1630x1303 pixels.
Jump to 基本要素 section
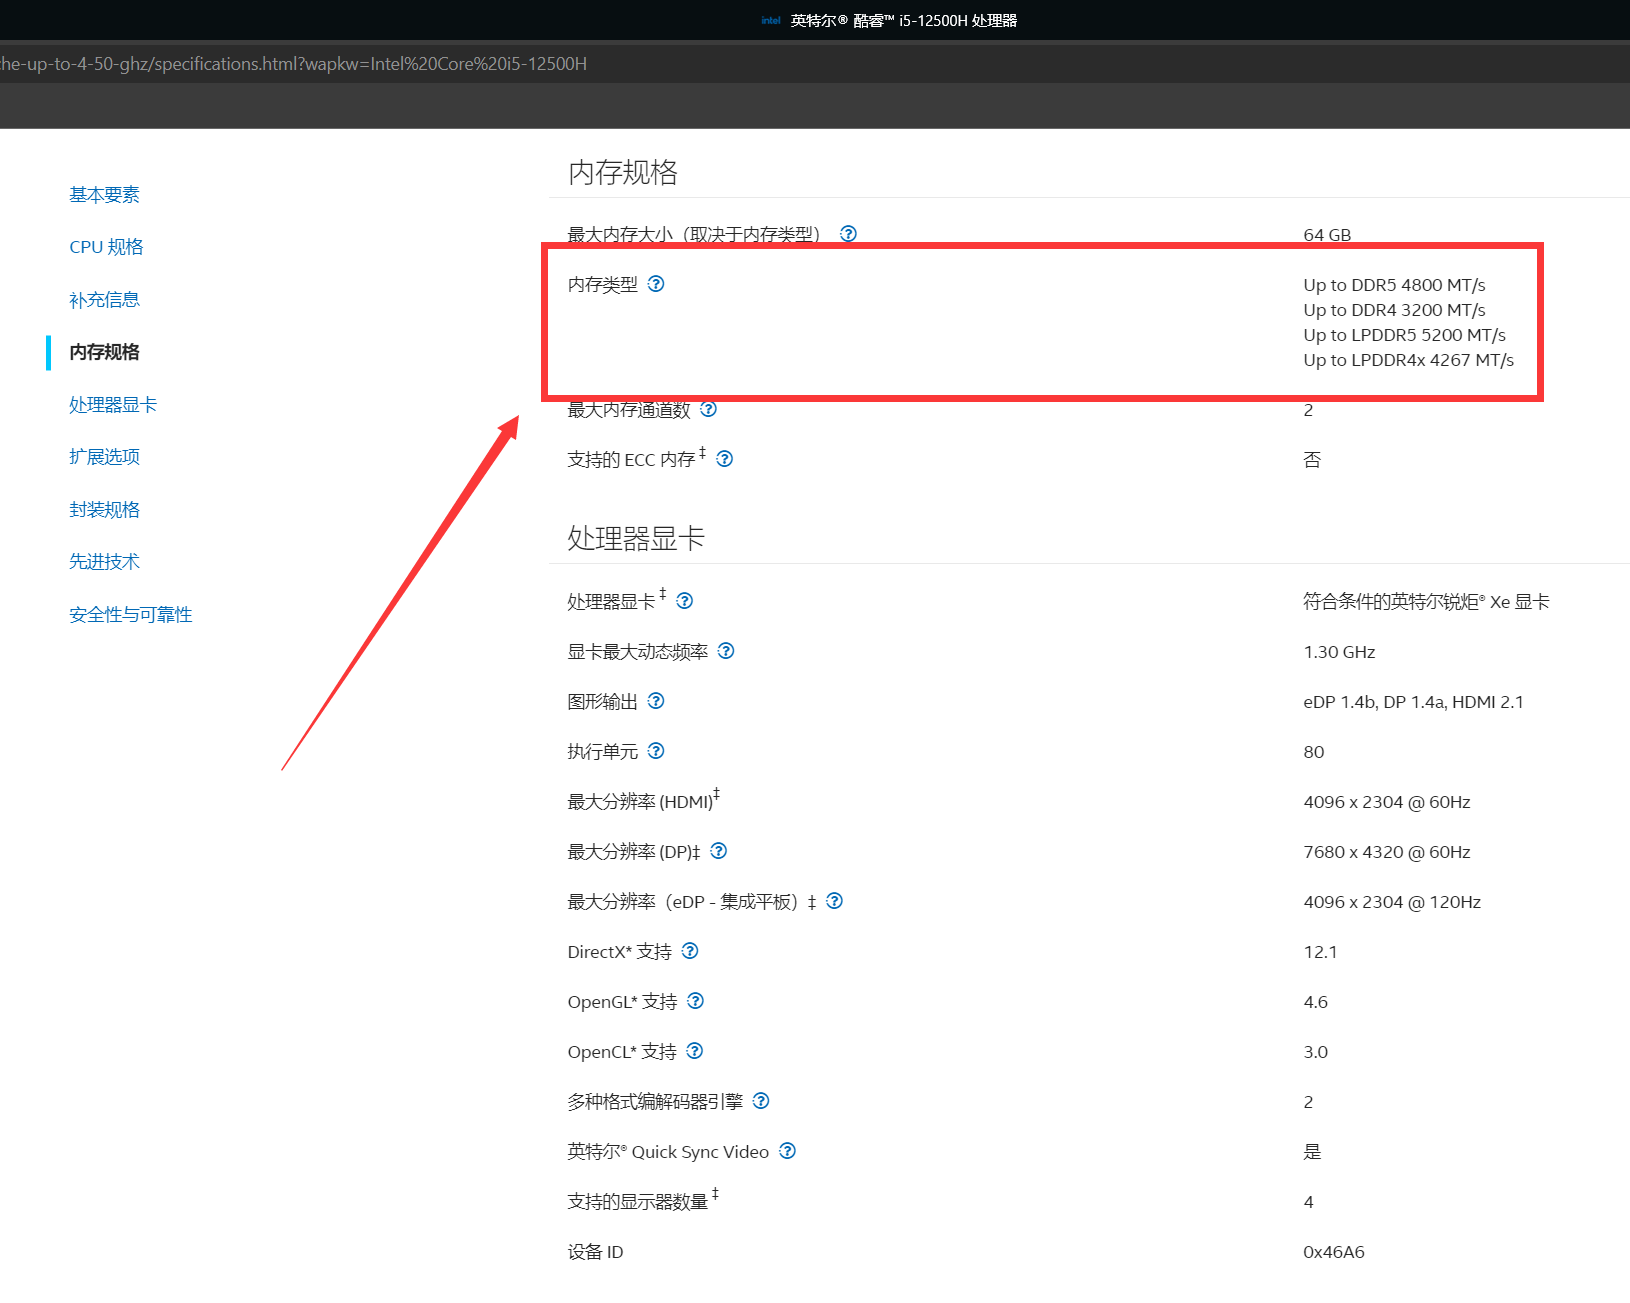point(104,195)
